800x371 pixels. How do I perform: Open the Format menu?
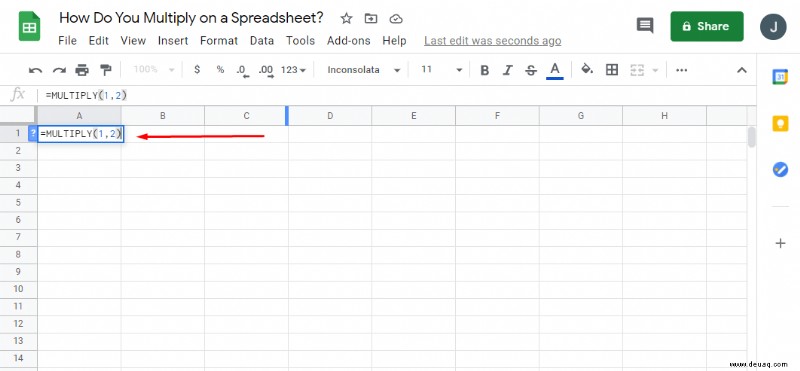pyautogui.click(x=219, y=40)
